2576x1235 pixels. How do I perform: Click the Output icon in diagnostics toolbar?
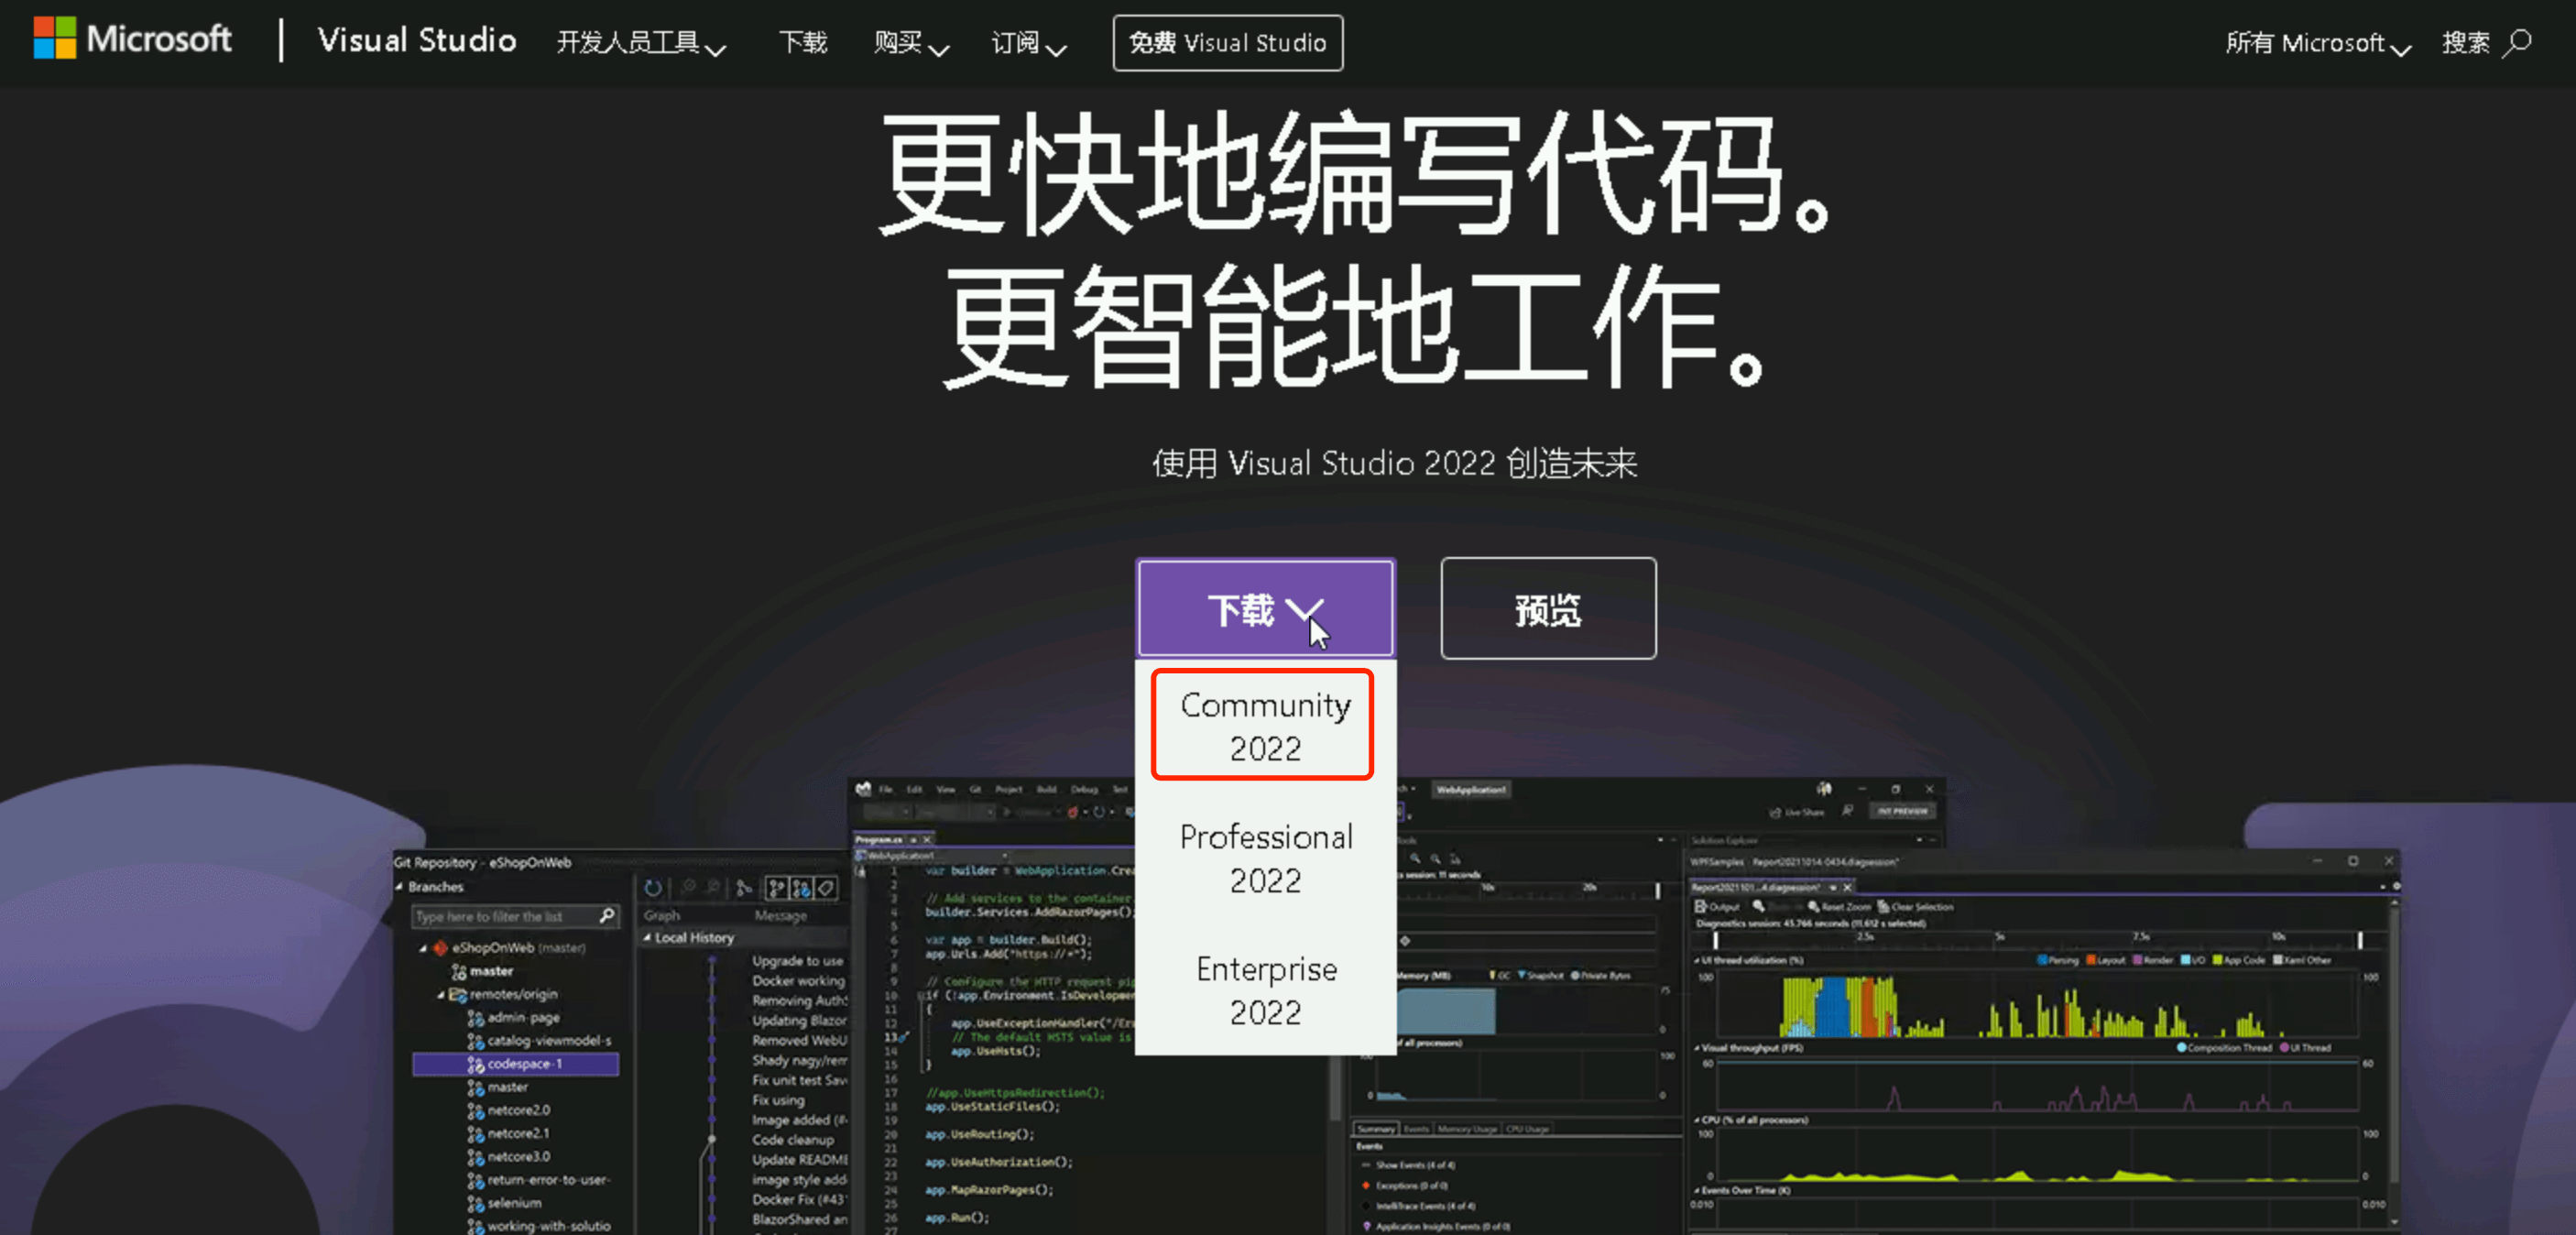tap(1700, 907)
